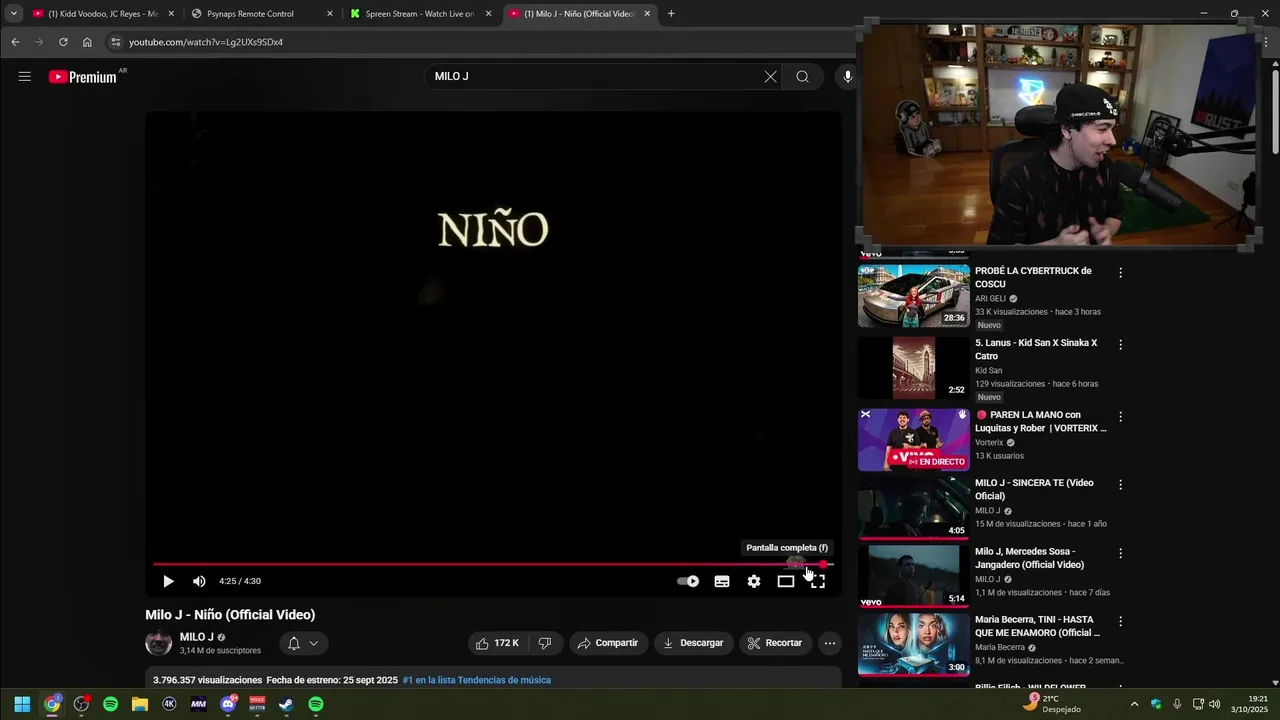Open options for the Jangadero video
The height and width of the screenshot is (720, 1280).
pos(1120,553)
